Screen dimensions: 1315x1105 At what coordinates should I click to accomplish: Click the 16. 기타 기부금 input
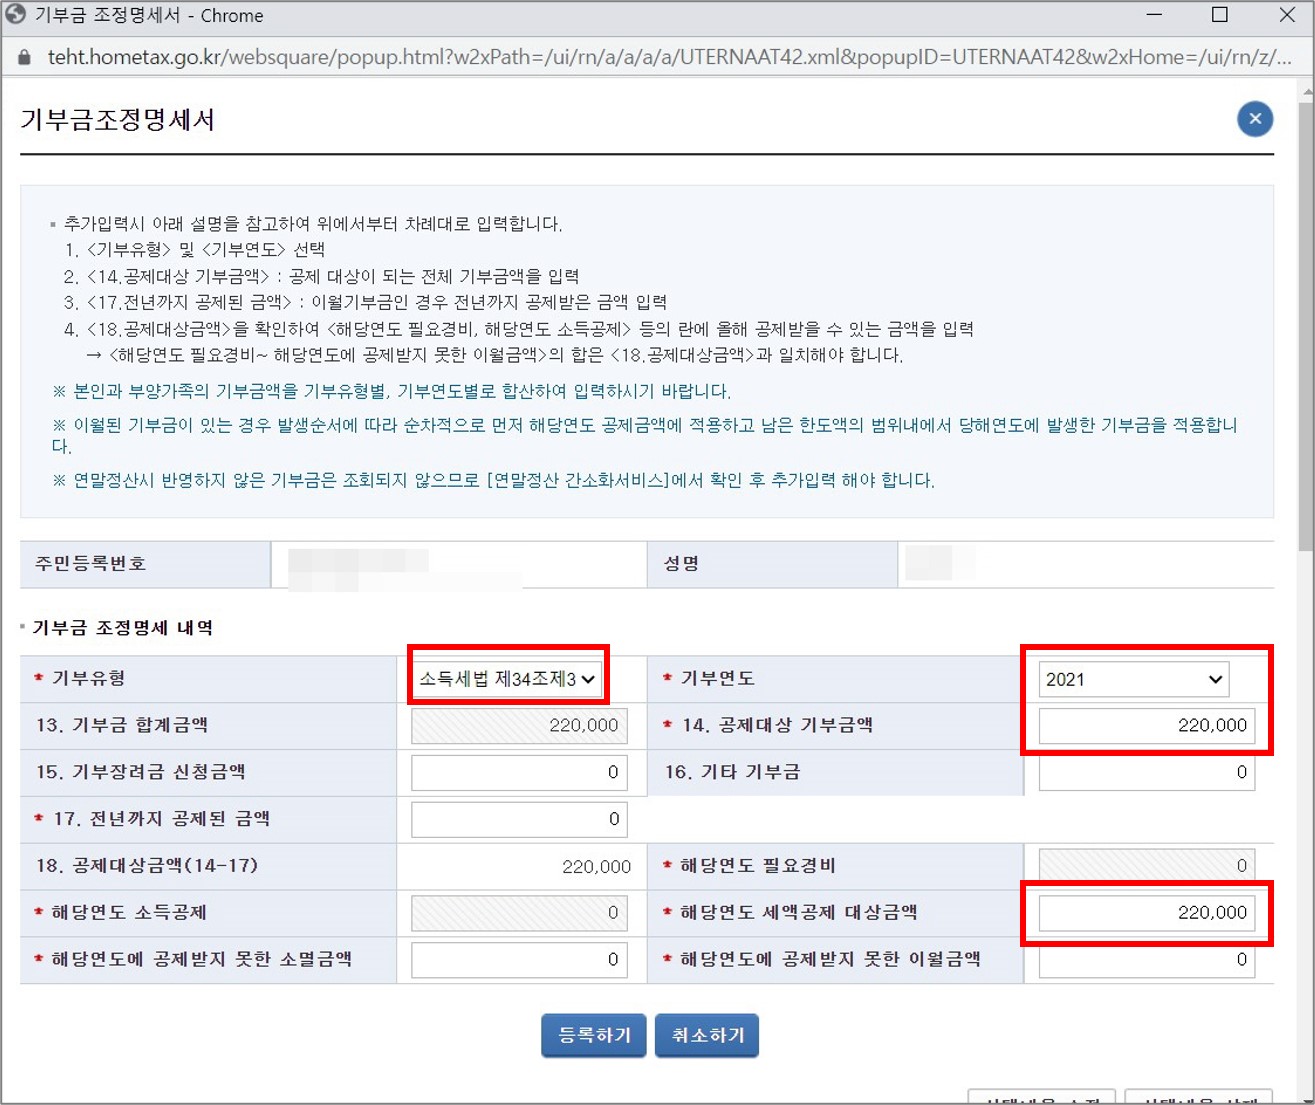(x=1147, y=772)
